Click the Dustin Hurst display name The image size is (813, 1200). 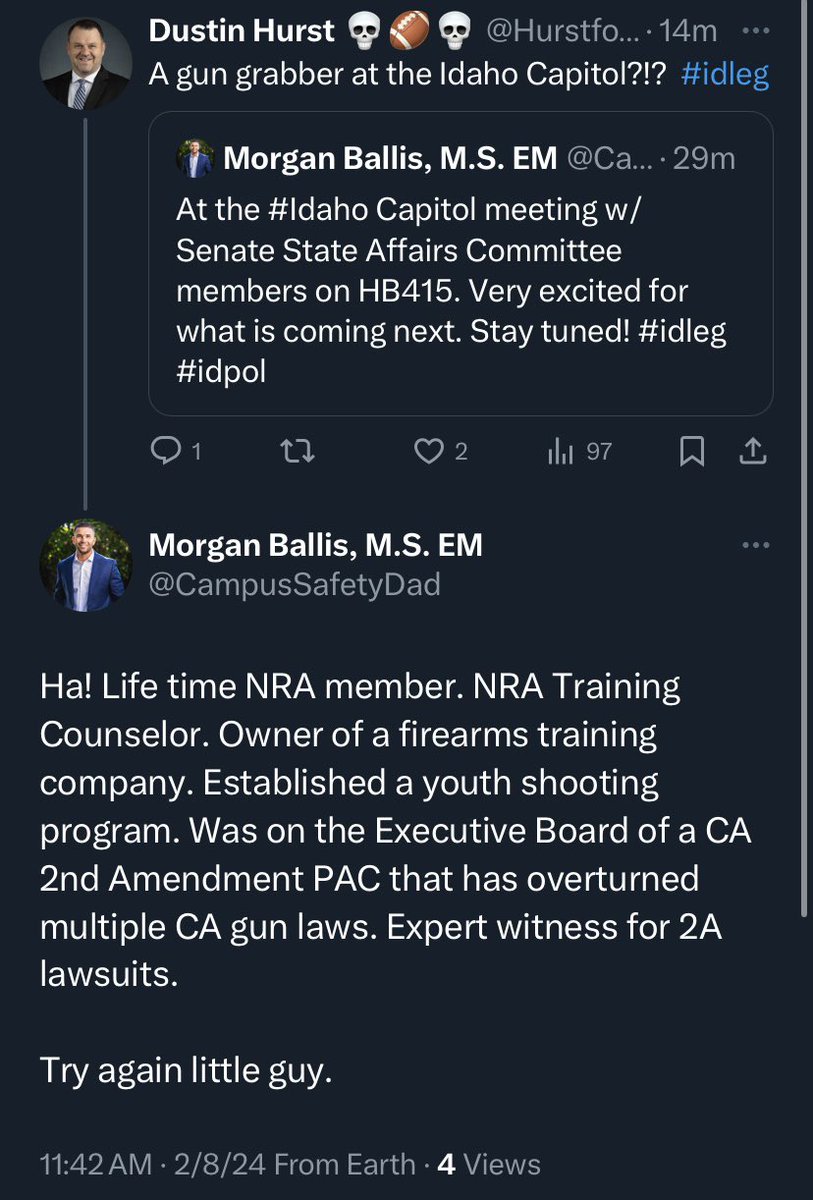point(241,31)
